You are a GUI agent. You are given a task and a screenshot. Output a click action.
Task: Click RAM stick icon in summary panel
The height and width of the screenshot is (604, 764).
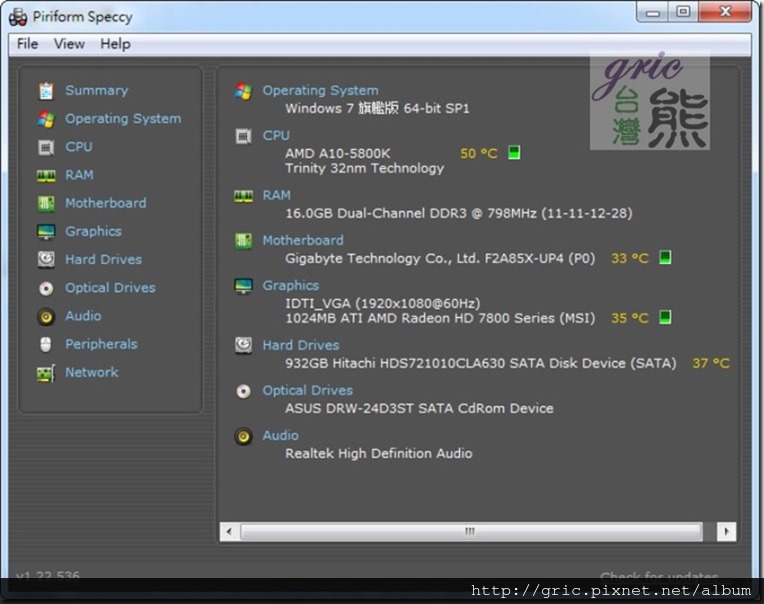pos(244,196)
